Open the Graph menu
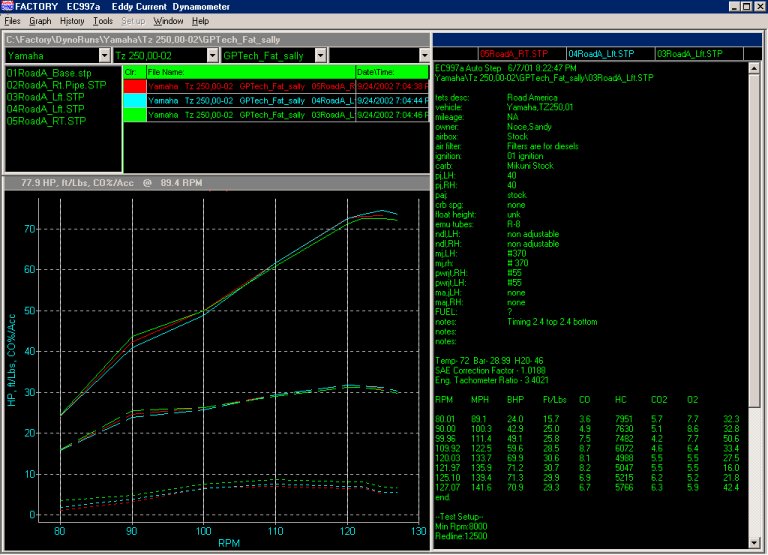Screen dimensions: 768x555 coord(40,20)
